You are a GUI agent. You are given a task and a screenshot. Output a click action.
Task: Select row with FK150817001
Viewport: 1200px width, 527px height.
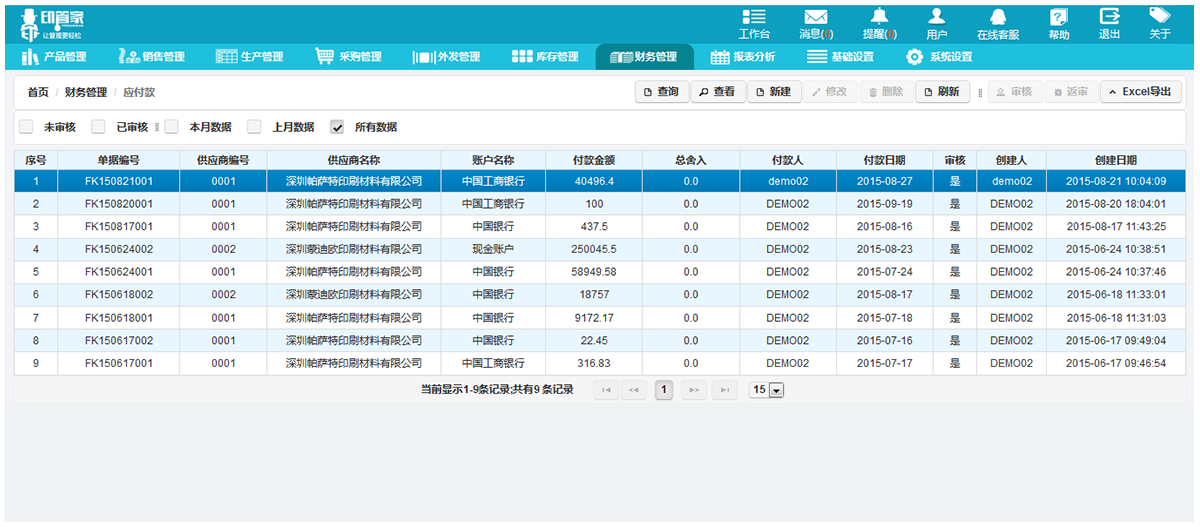600,226
